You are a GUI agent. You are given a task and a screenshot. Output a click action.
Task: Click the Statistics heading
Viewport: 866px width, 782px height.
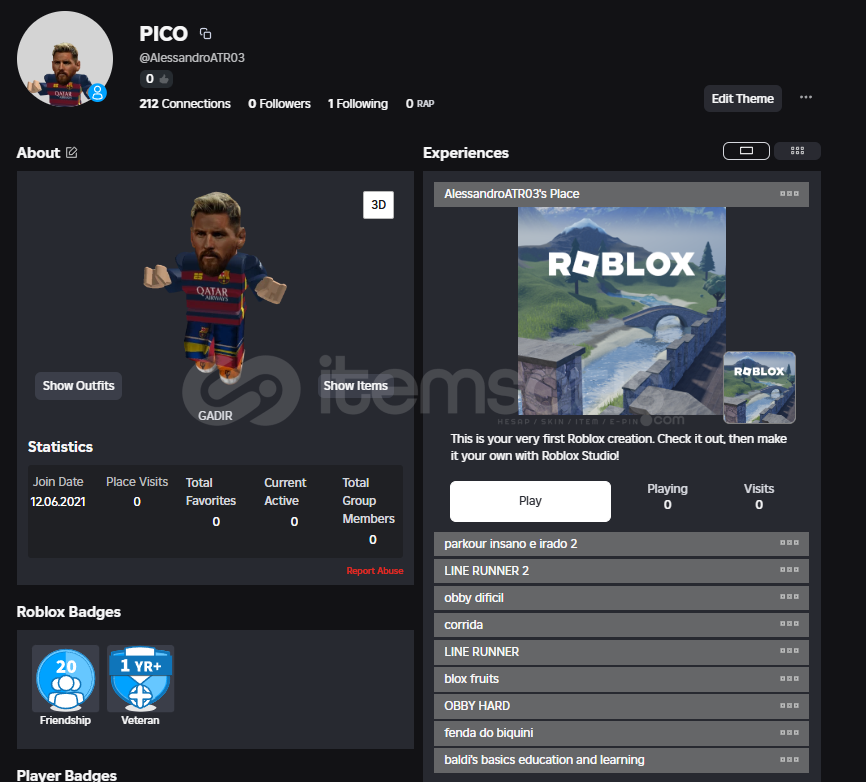60,447
